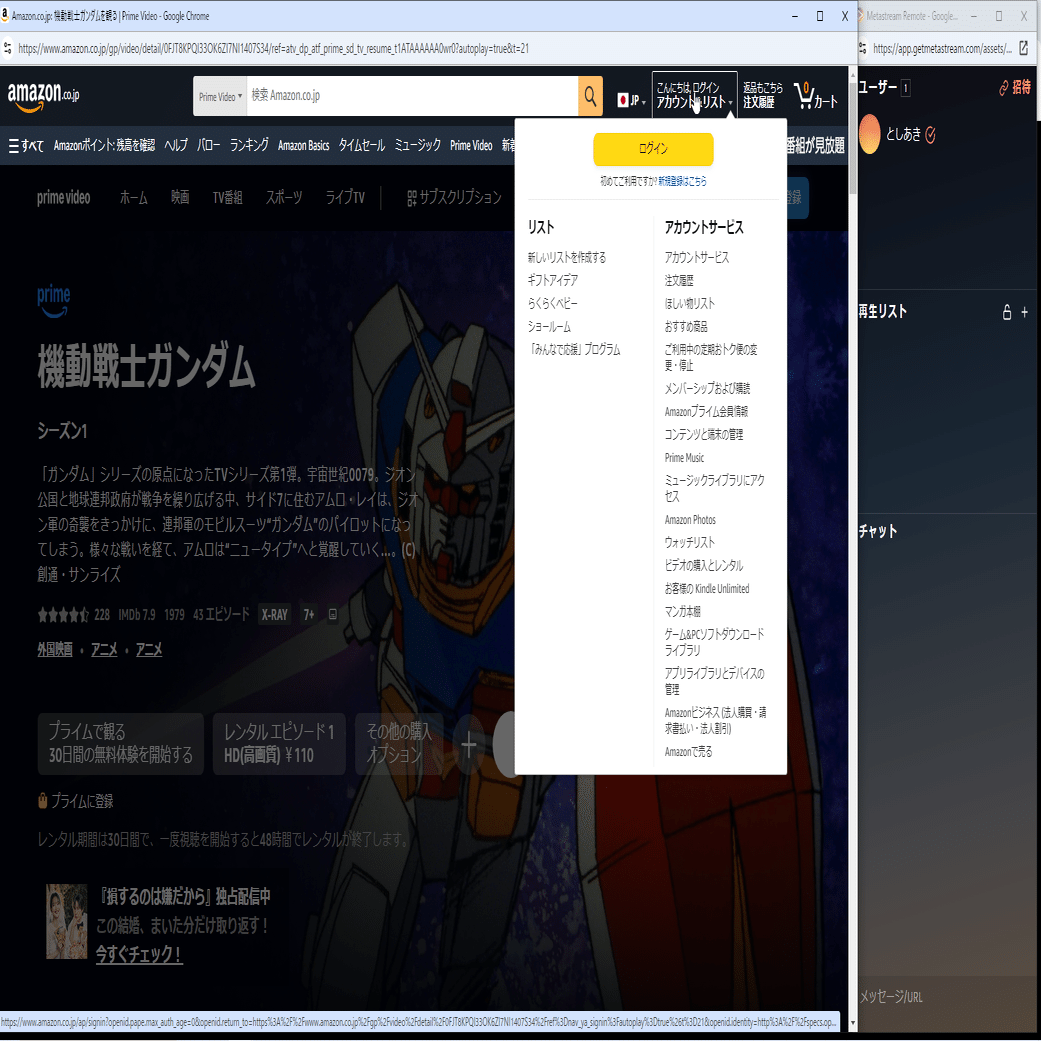This screenshot has width=1041, height=1041.
Task: Select 注文履歴 in account services flyout
Action: coord(679,280)
